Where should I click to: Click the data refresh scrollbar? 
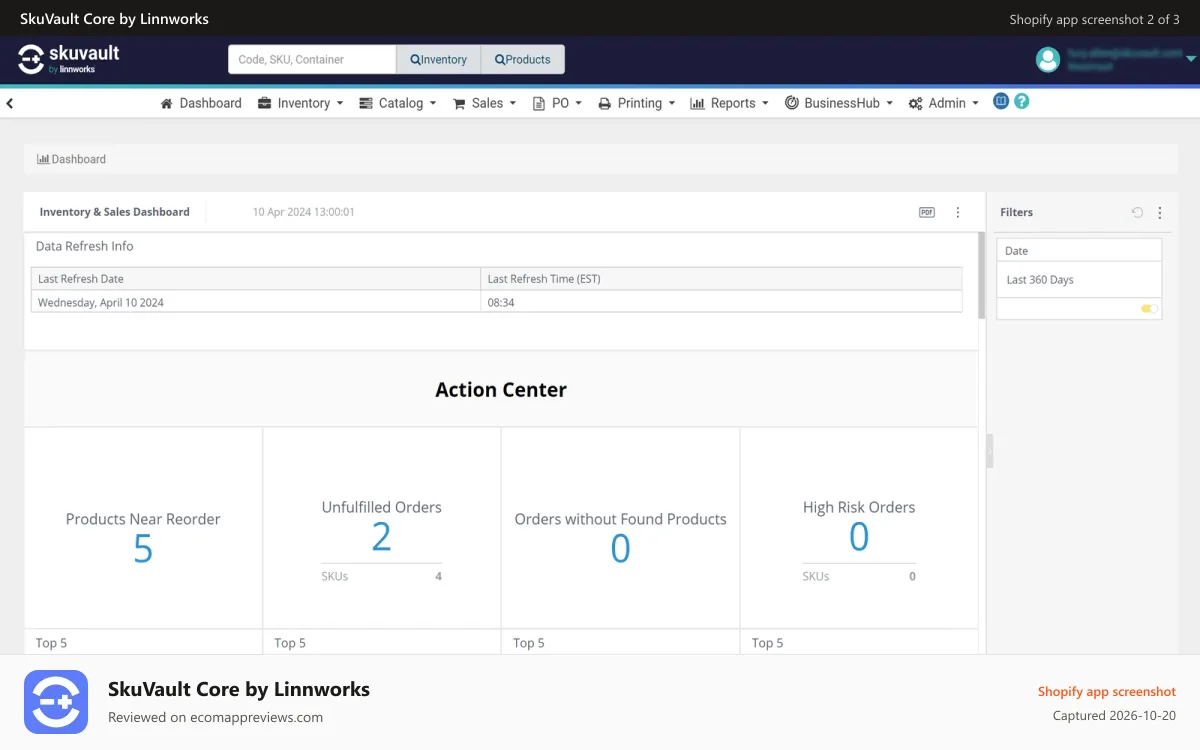coord(981,276)
